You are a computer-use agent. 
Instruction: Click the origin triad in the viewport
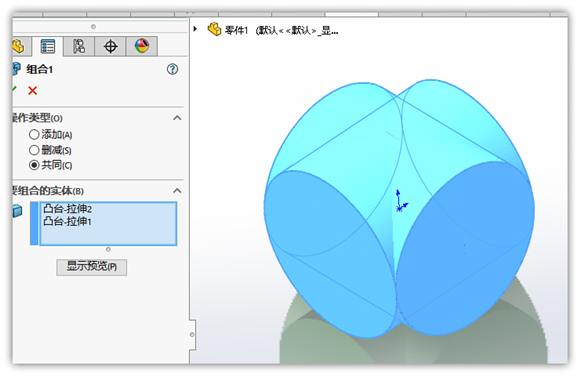[401, 201]
